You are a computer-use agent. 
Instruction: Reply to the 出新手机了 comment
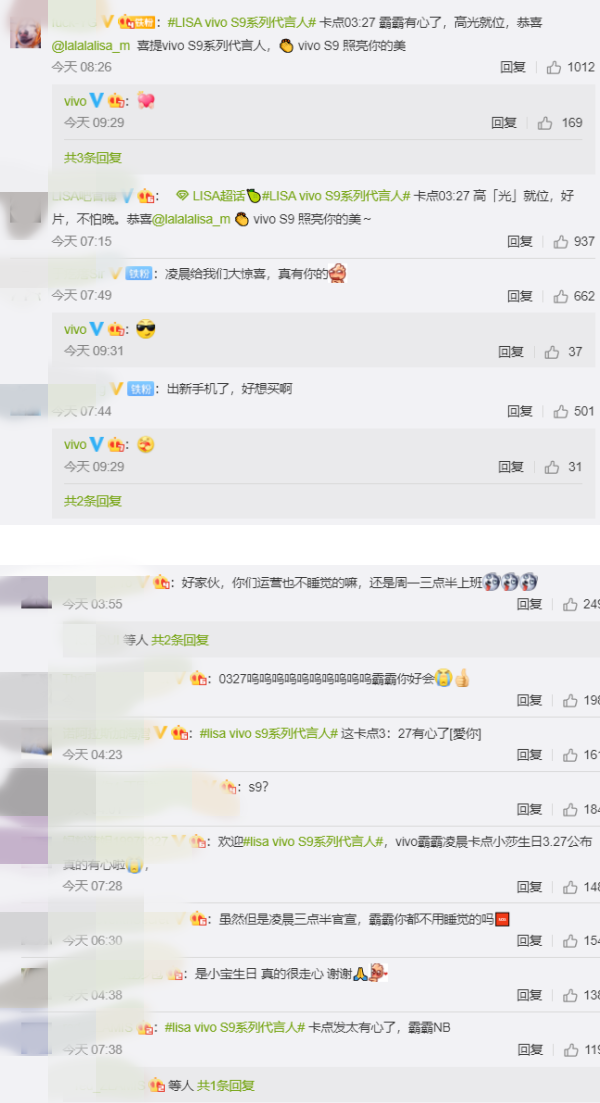520,411
